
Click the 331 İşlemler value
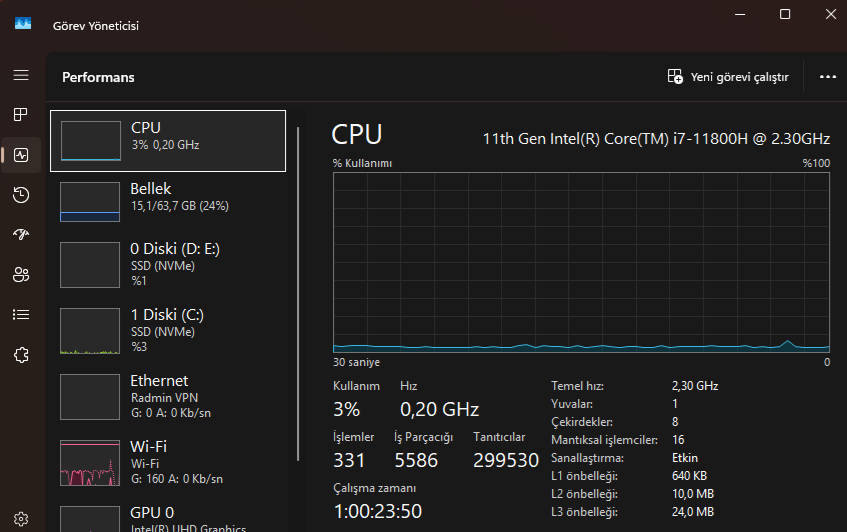click(x=349, y=460)
